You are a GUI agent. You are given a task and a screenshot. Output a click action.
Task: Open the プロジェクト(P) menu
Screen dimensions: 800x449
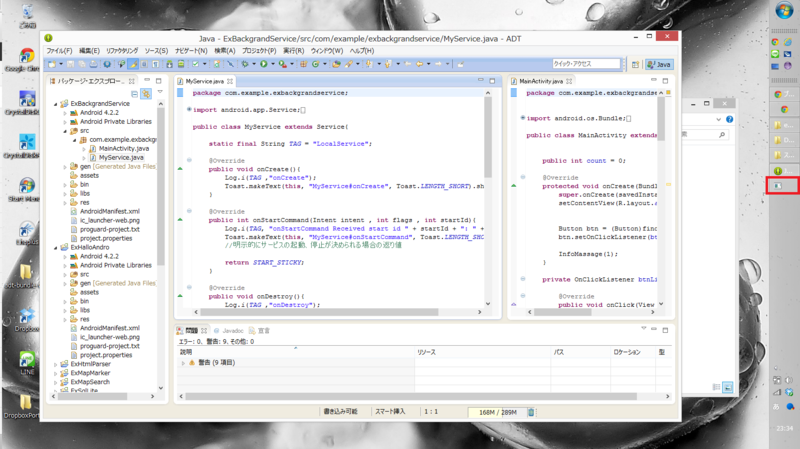tap(259, 51)
